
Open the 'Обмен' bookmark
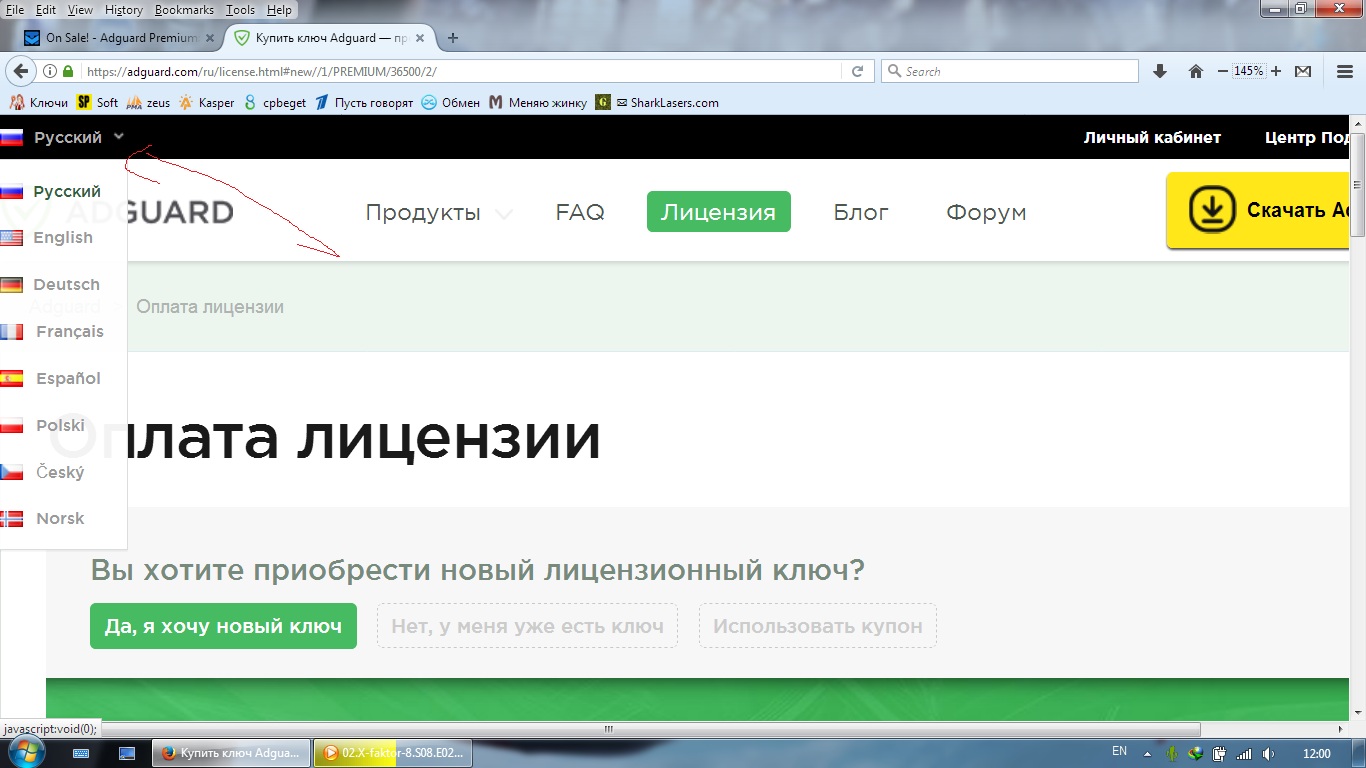tap(450, 102)
